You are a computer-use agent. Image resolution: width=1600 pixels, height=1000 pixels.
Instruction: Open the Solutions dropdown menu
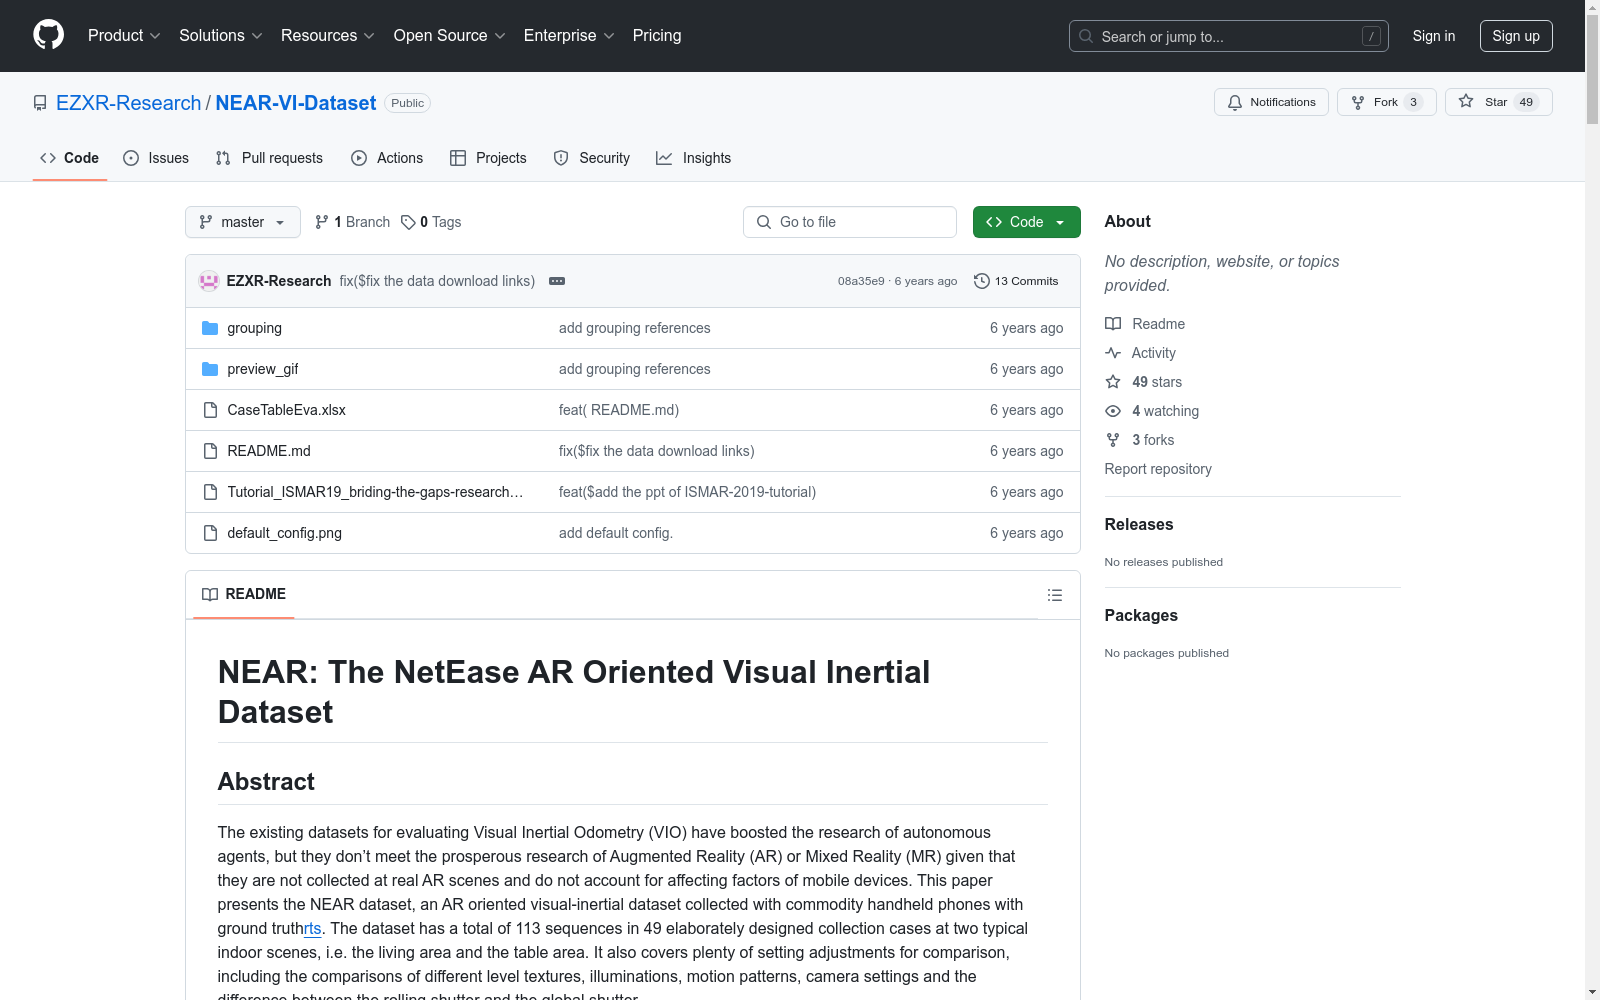(x=221, y=36)
